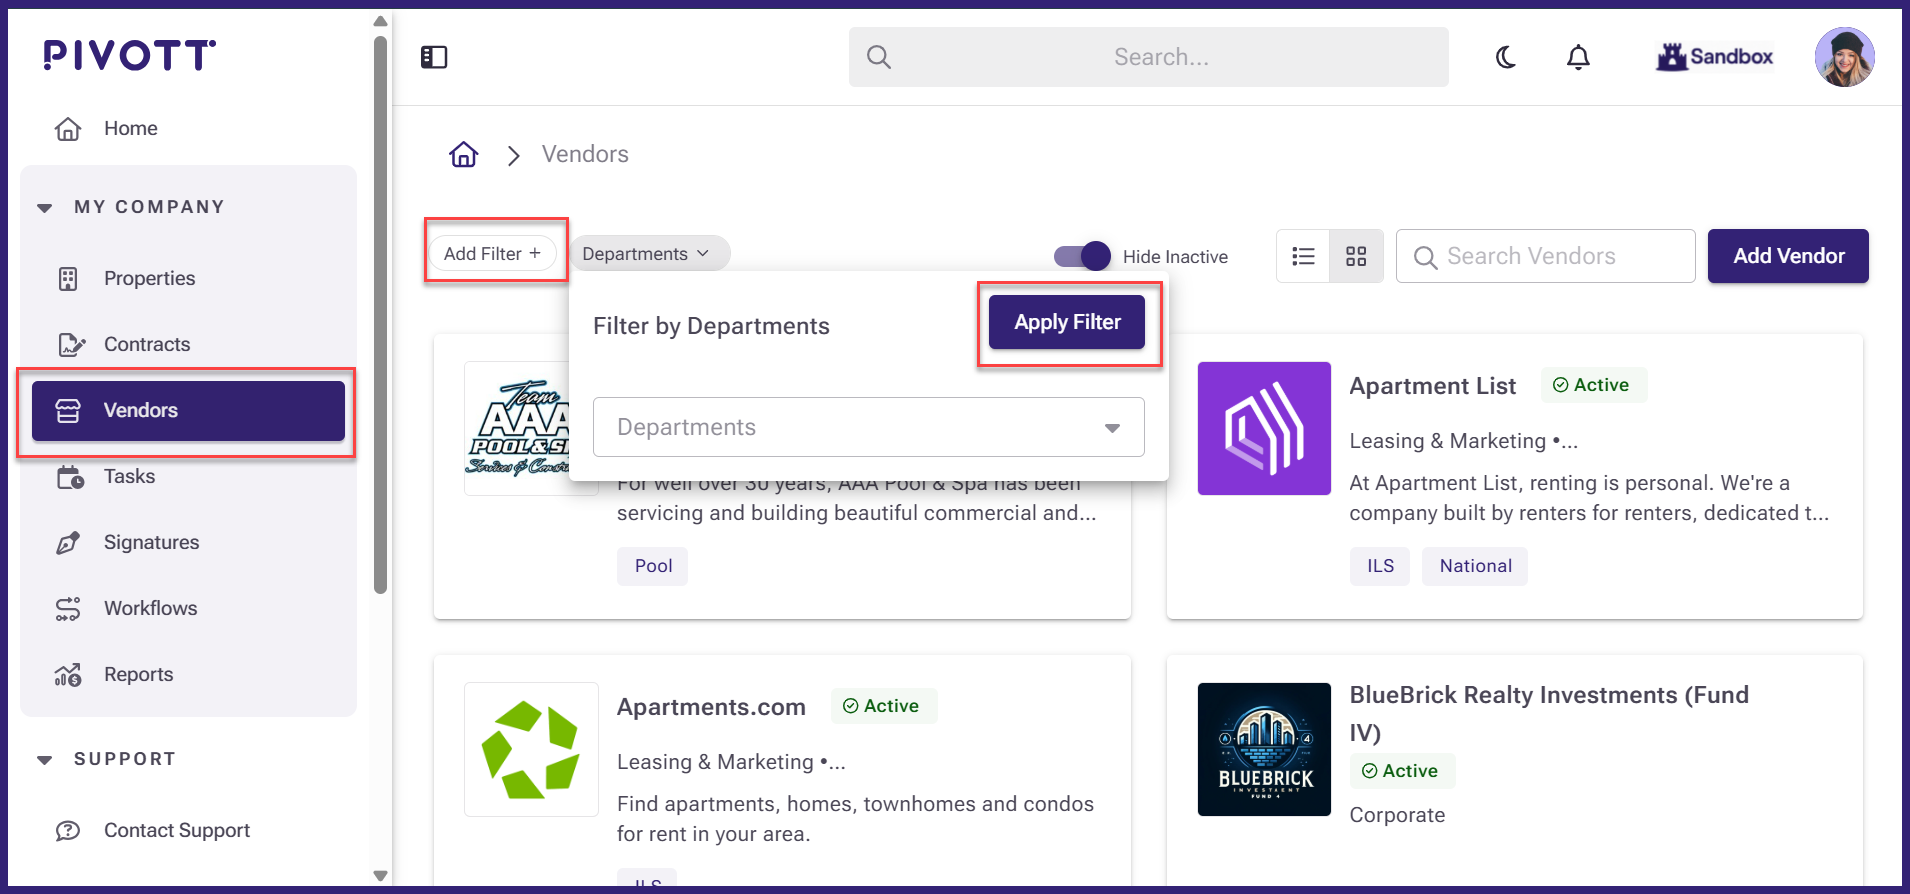Open Reports in the sidebar

click(x=188, y=674)
